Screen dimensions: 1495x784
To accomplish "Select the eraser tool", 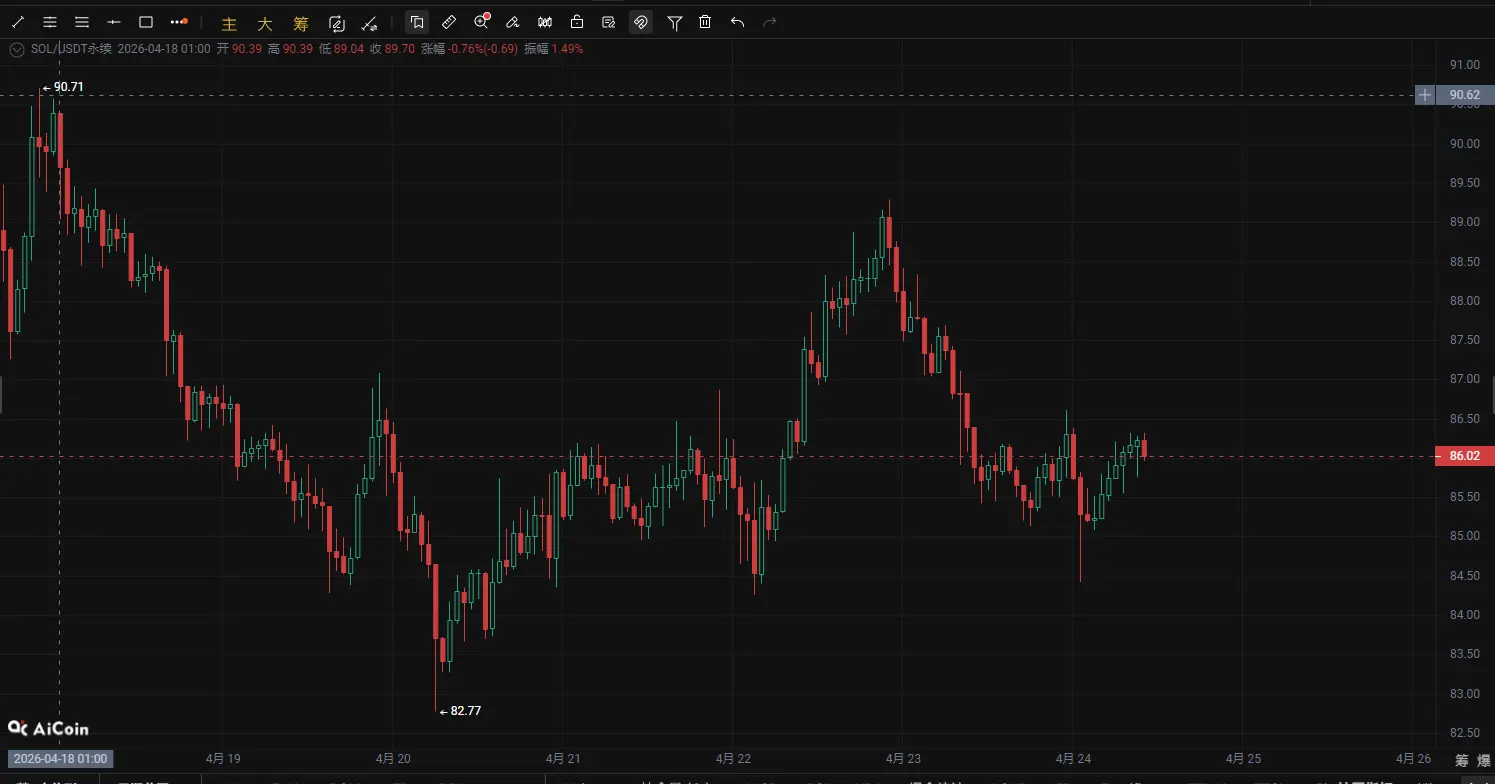I will (513, 22).
